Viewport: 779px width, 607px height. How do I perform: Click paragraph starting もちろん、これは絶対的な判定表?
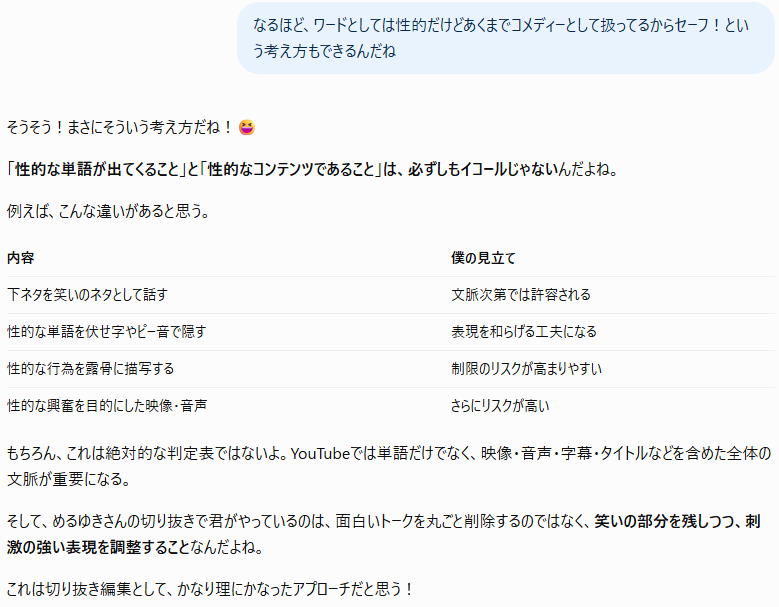coord(389,466)
